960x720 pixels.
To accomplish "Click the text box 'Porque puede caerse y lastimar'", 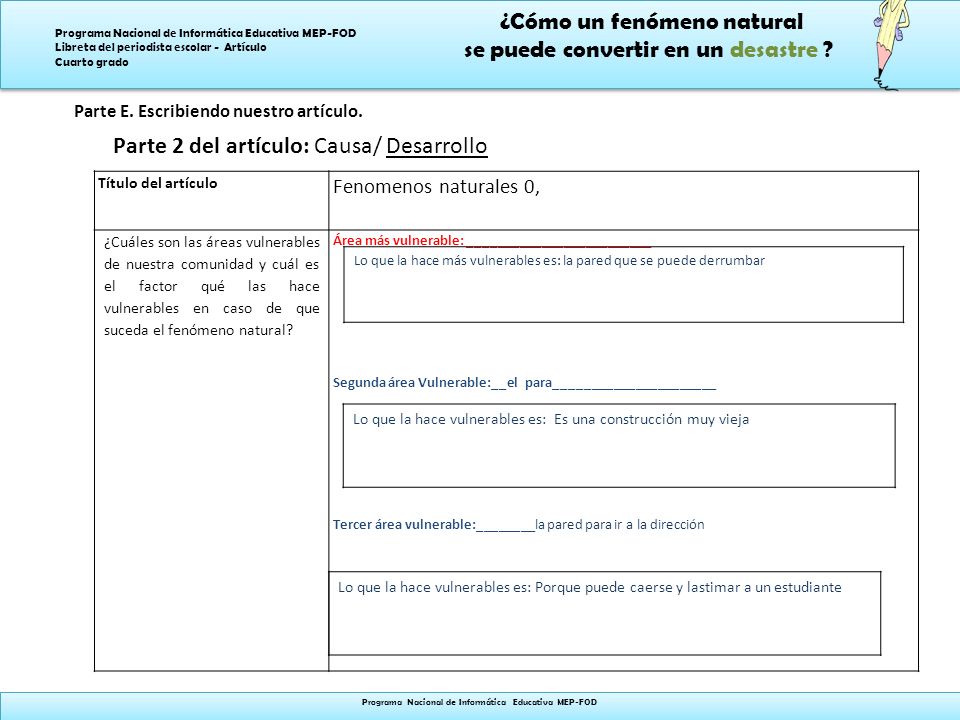I will point(605,613).
